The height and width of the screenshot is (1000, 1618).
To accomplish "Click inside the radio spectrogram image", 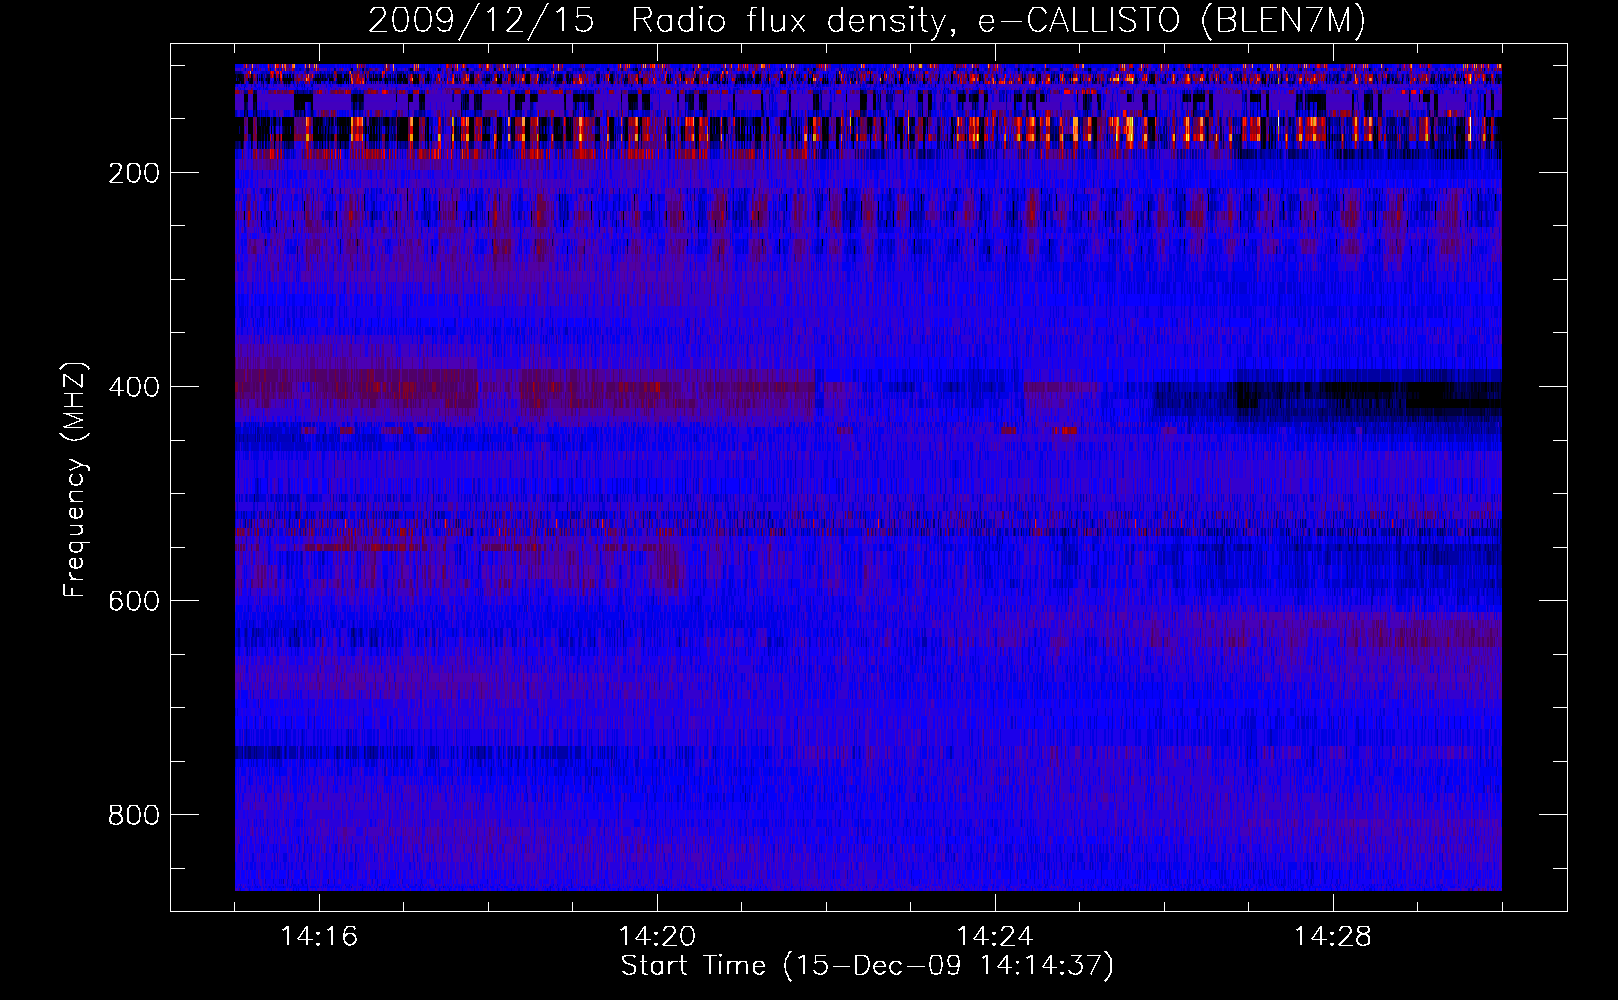I will [868, 477].
